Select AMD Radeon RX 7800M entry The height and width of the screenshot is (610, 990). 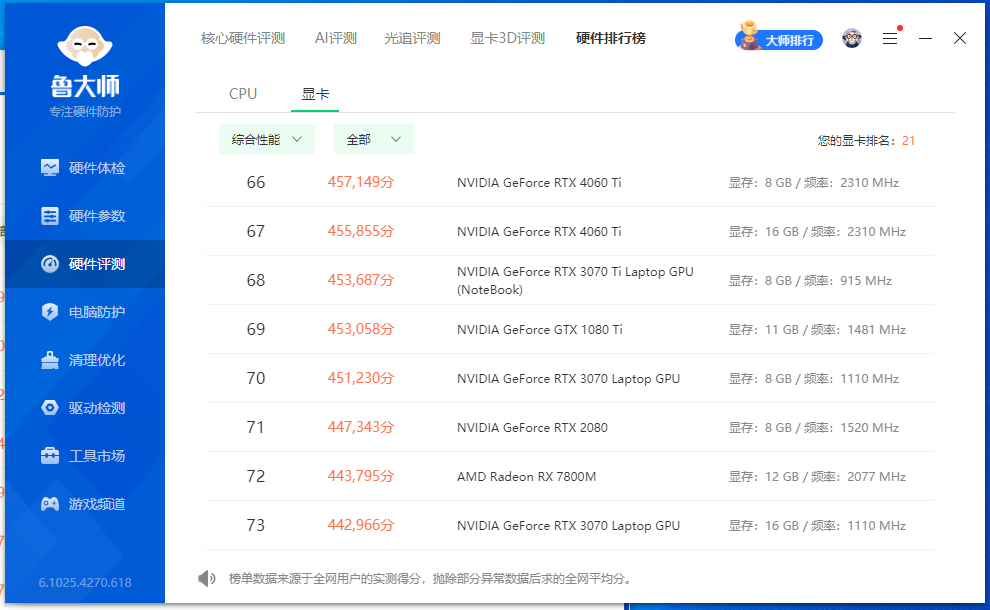click(527, 477)
